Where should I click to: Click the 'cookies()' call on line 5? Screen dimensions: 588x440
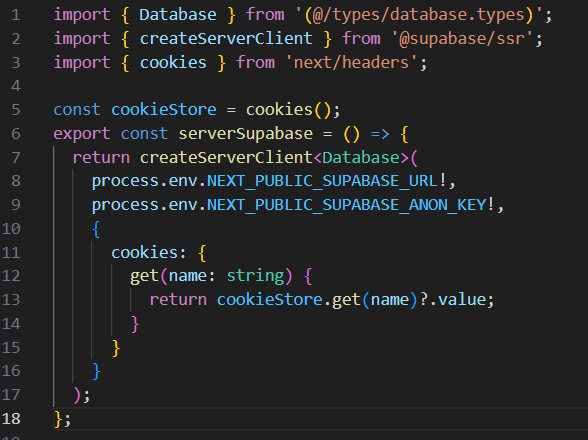(x=288, y=110)
